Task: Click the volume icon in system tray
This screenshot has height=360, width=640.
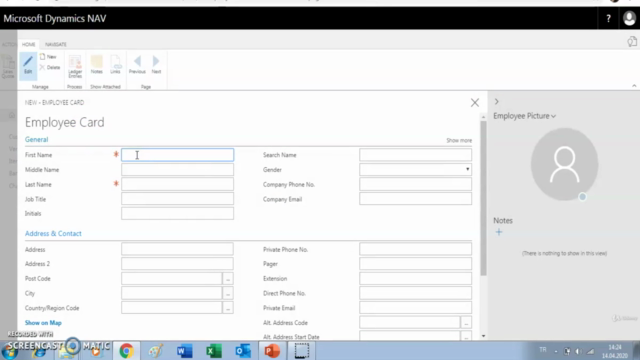Action: pos(578,351)
